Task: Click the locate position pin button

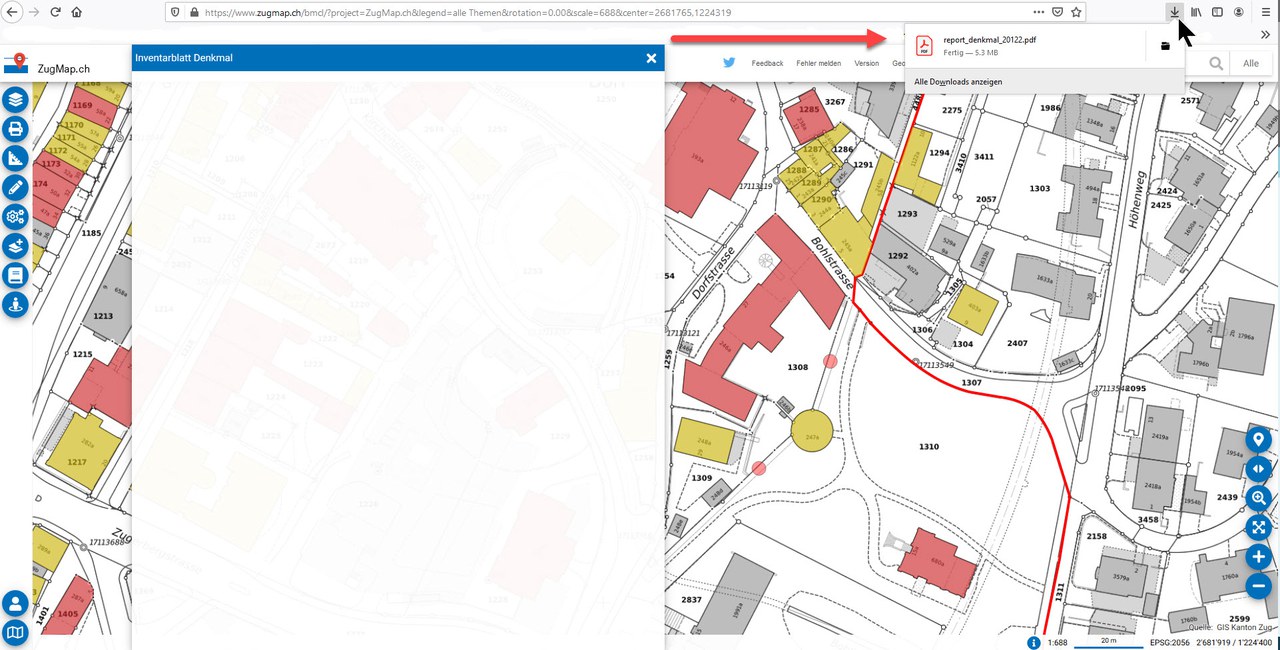Action: pyautogui.click(x=1258, y=440)
